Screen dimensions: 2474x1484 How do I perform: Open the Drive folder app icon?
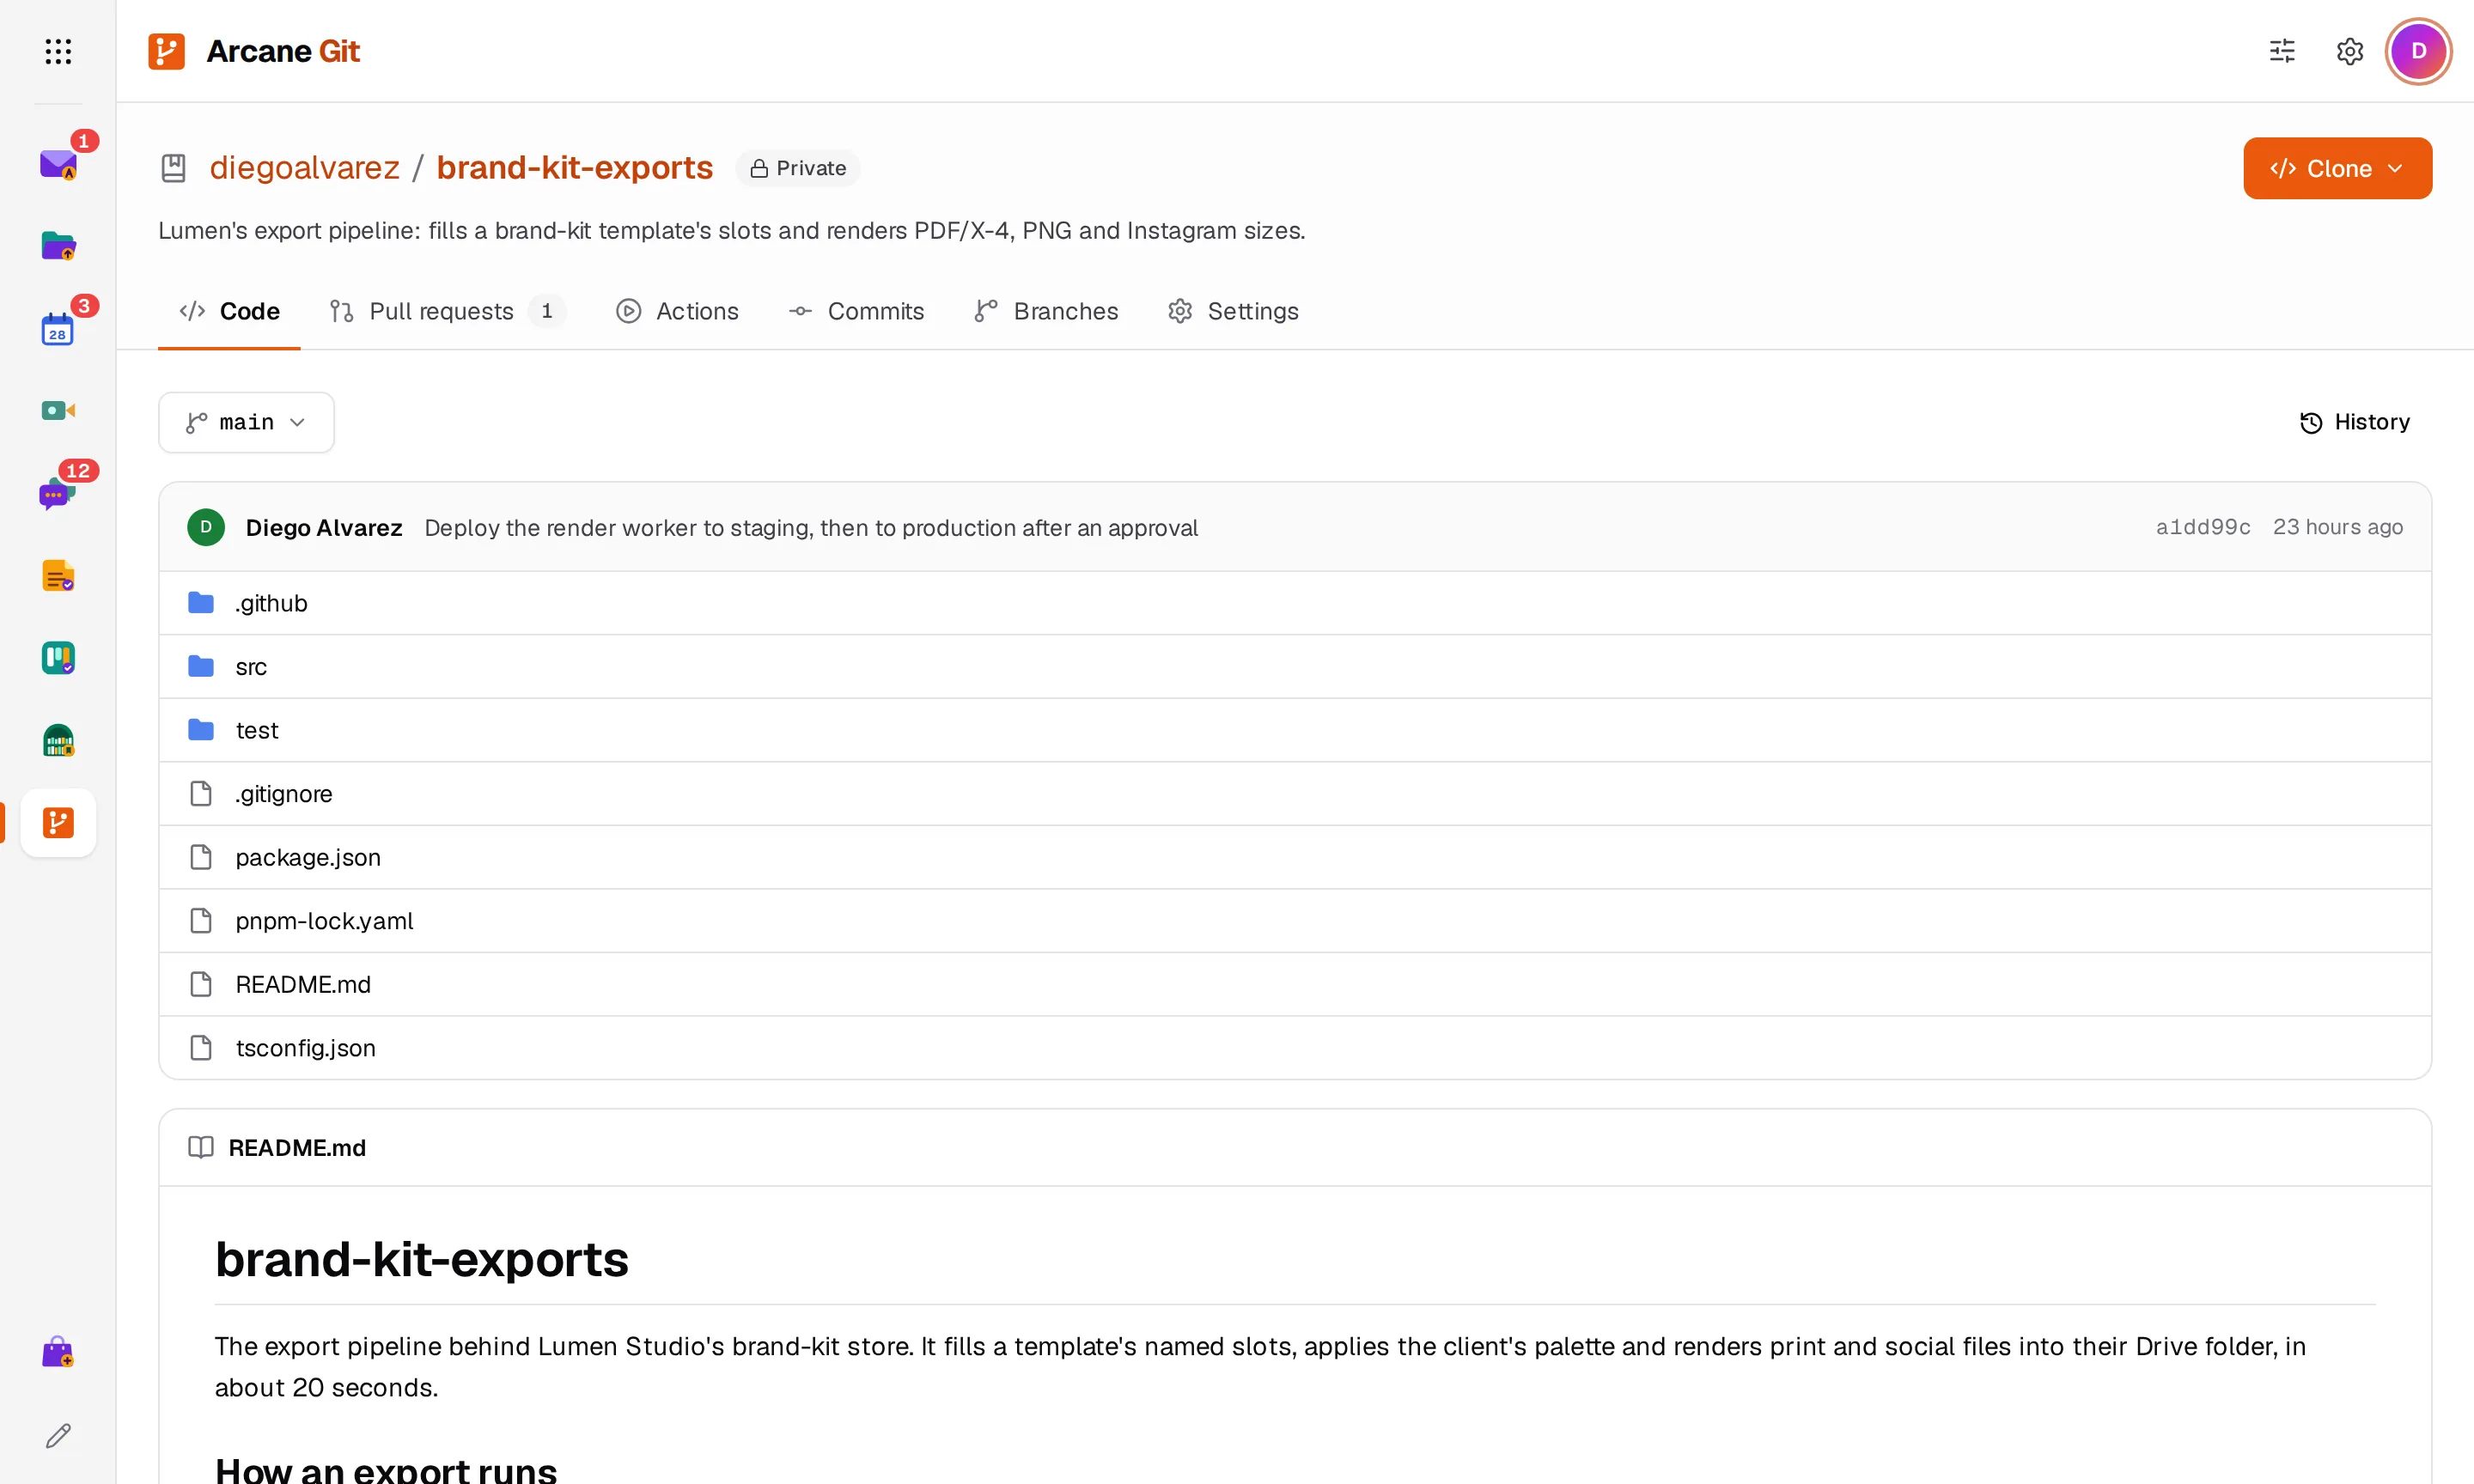click(x=58, y=246)
